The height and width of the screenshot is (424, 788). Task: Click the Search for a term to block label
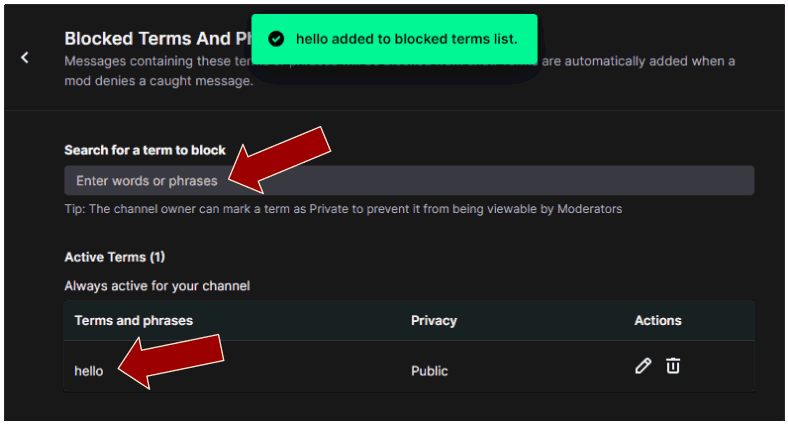pos(145,150)
